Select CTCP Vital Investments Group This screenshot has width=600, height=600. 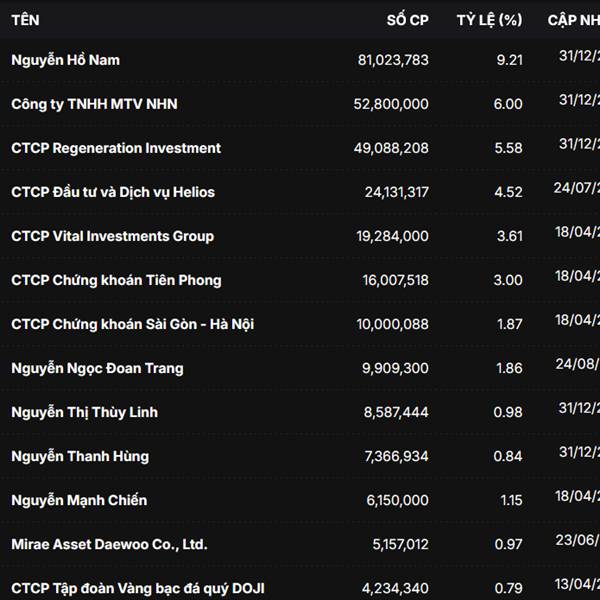pos(112,236)
